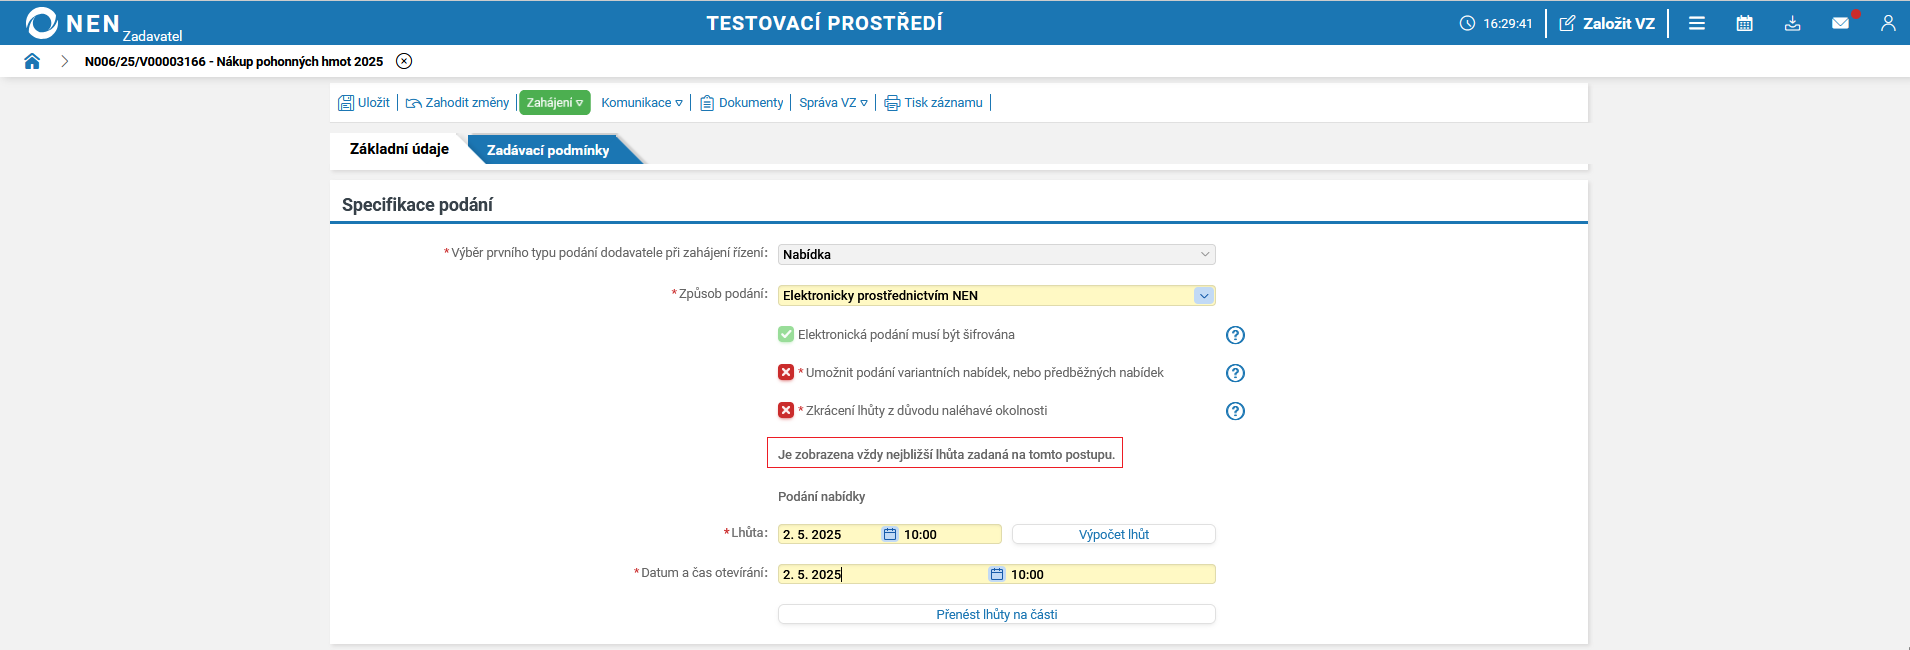Open the user profile icon
Viewport: 1910px width, 650px height.
[1888, 23]
